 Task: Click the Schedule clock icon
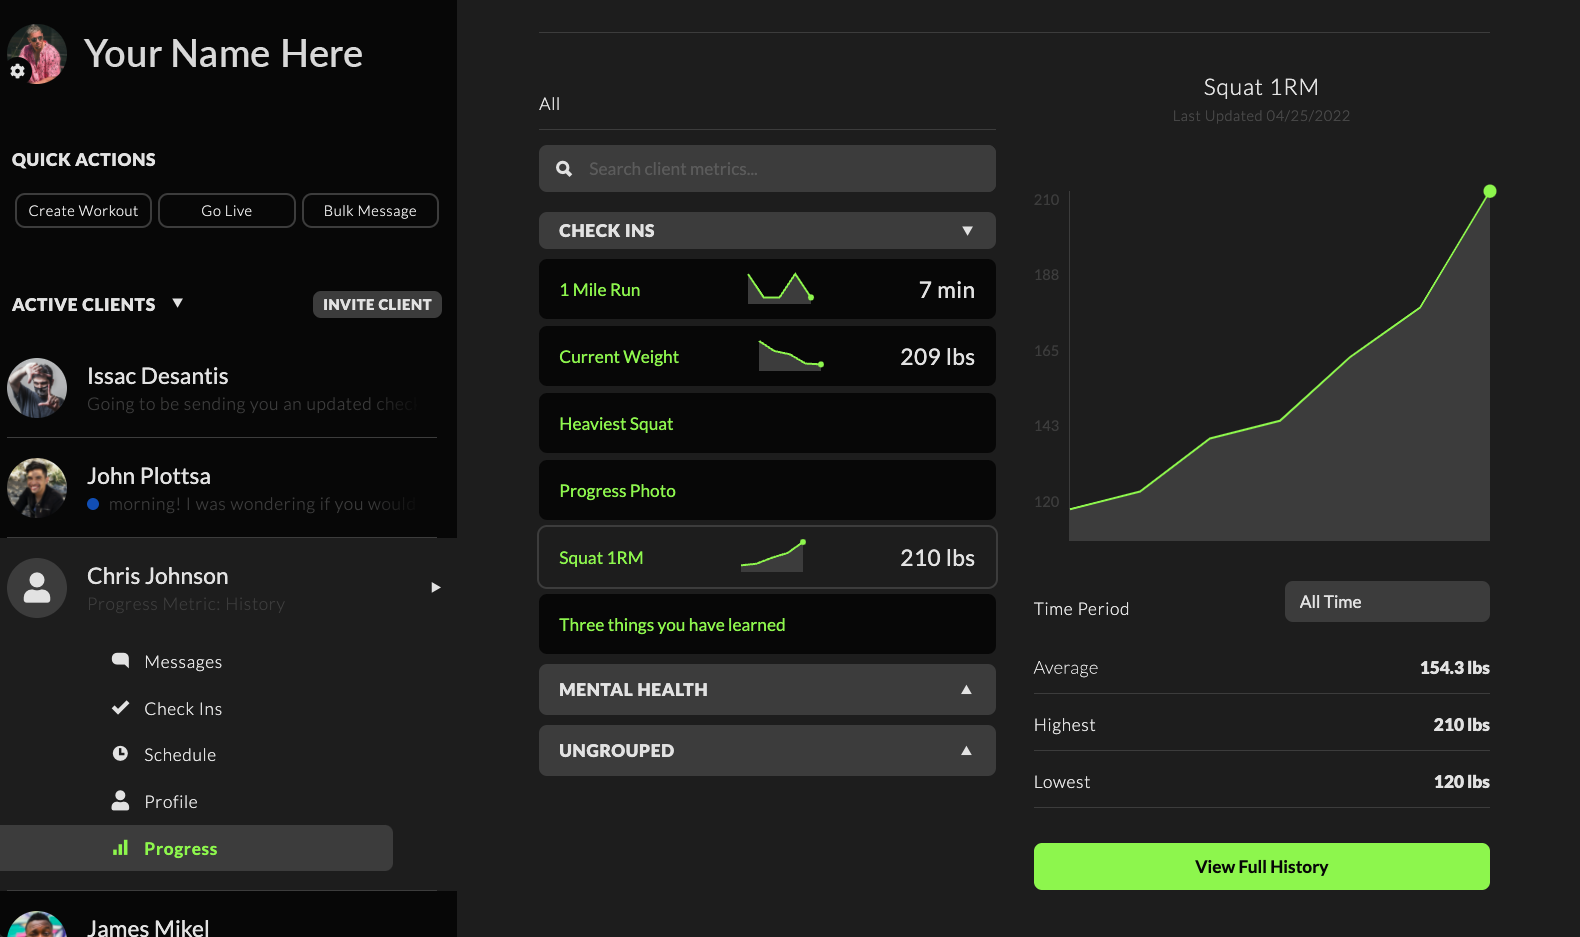(x=121, y=754)
